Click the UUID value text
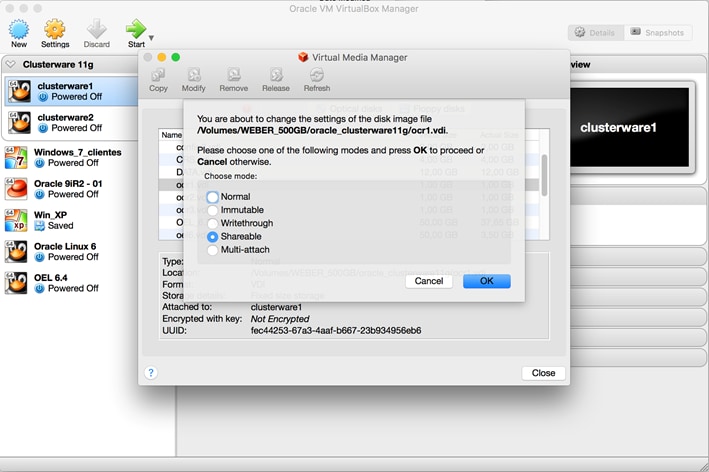Image resolution: width=709 pixels, height=472 pixels. [336, 330]
